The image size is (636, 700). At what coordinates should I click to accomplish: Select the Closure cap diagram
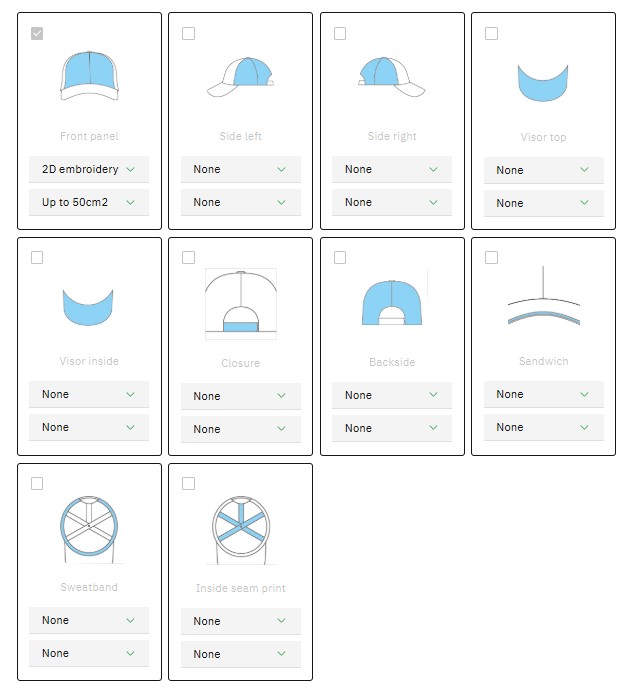240,303
